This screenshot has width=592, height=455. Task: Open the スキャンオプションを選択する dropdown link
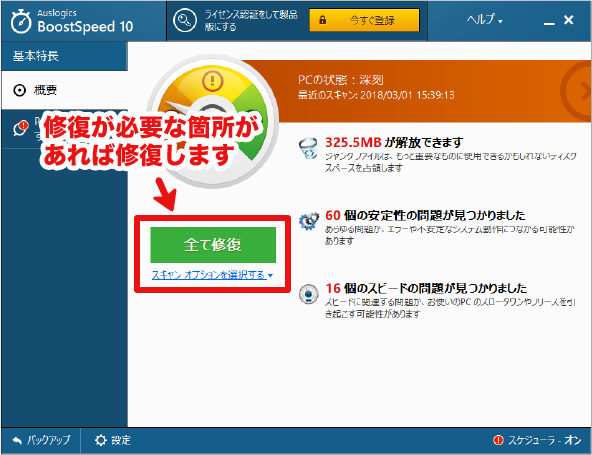tap(212, 275)
